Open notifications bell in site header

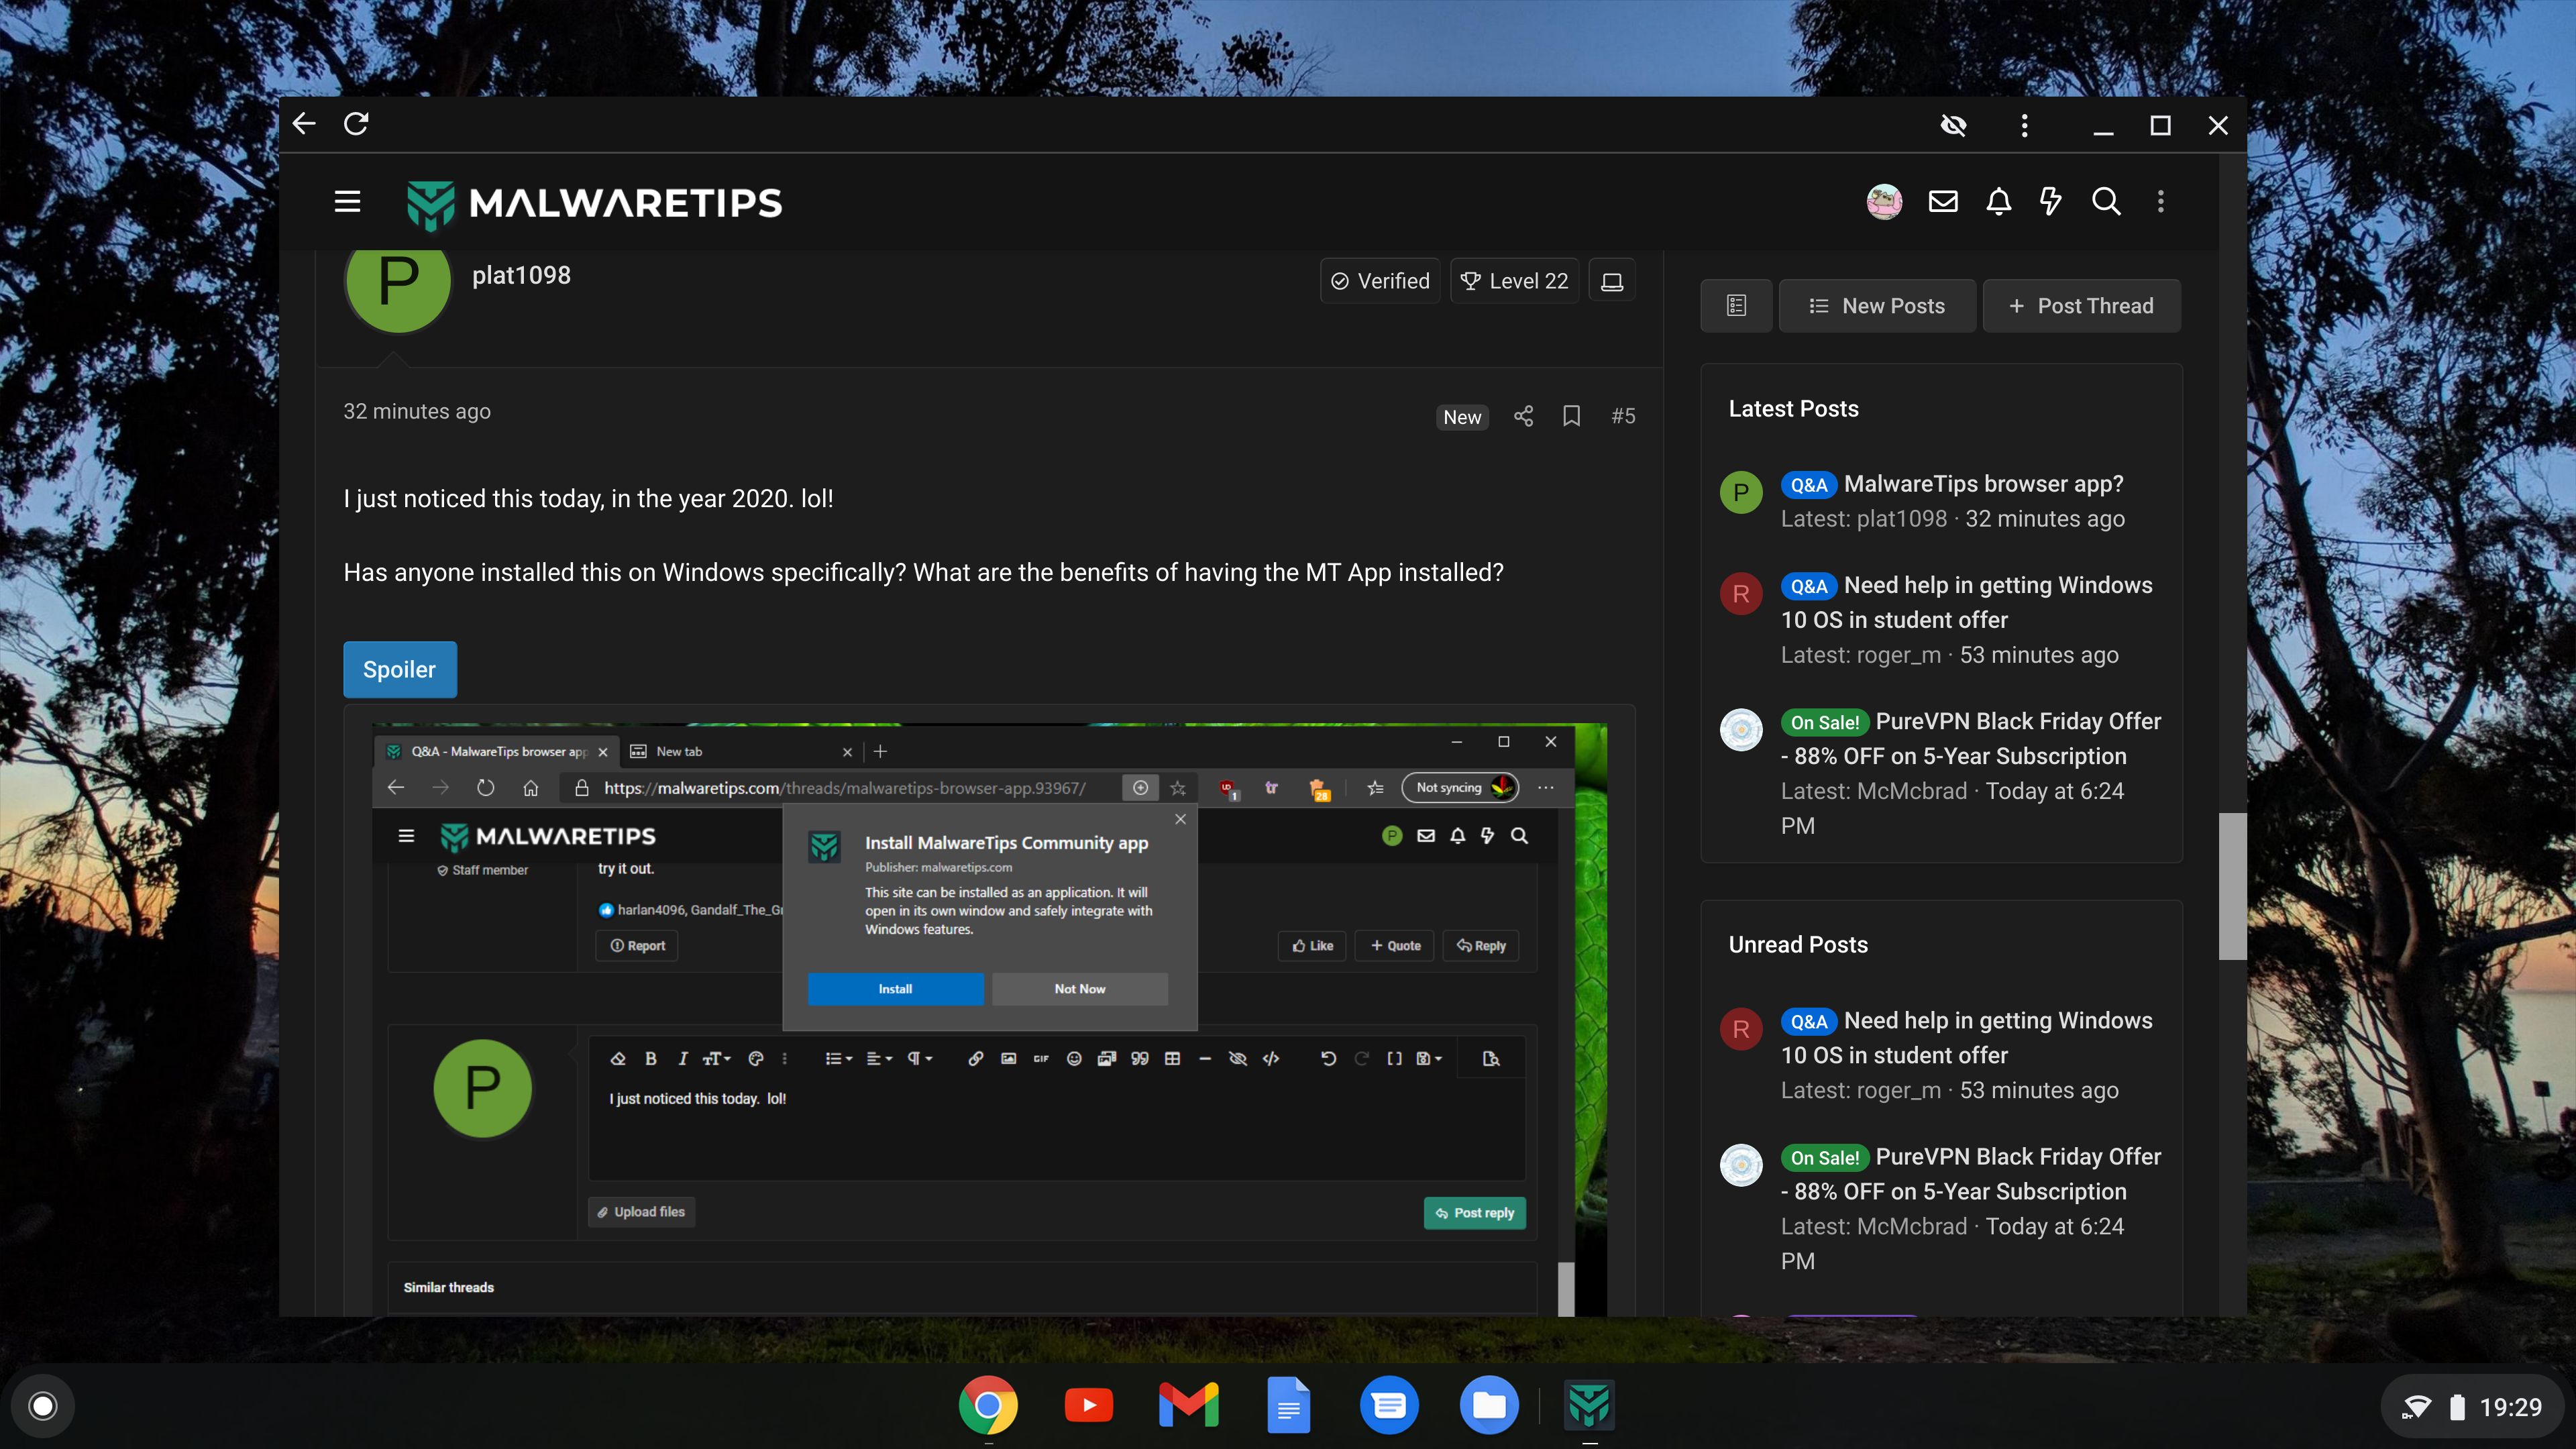pyautogui.click(x=1998, y=202)
